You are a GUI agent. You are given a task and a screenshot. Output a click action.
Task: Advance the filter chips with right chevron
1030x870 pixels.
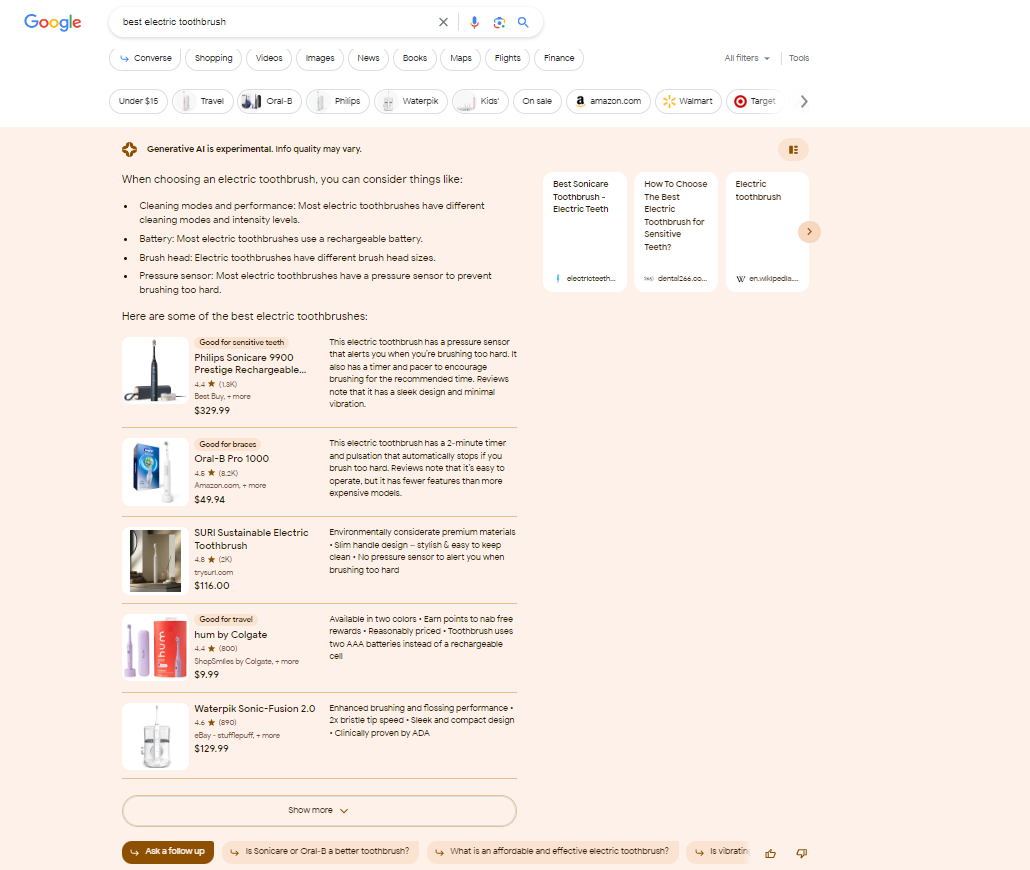click(x=804, y=101)
